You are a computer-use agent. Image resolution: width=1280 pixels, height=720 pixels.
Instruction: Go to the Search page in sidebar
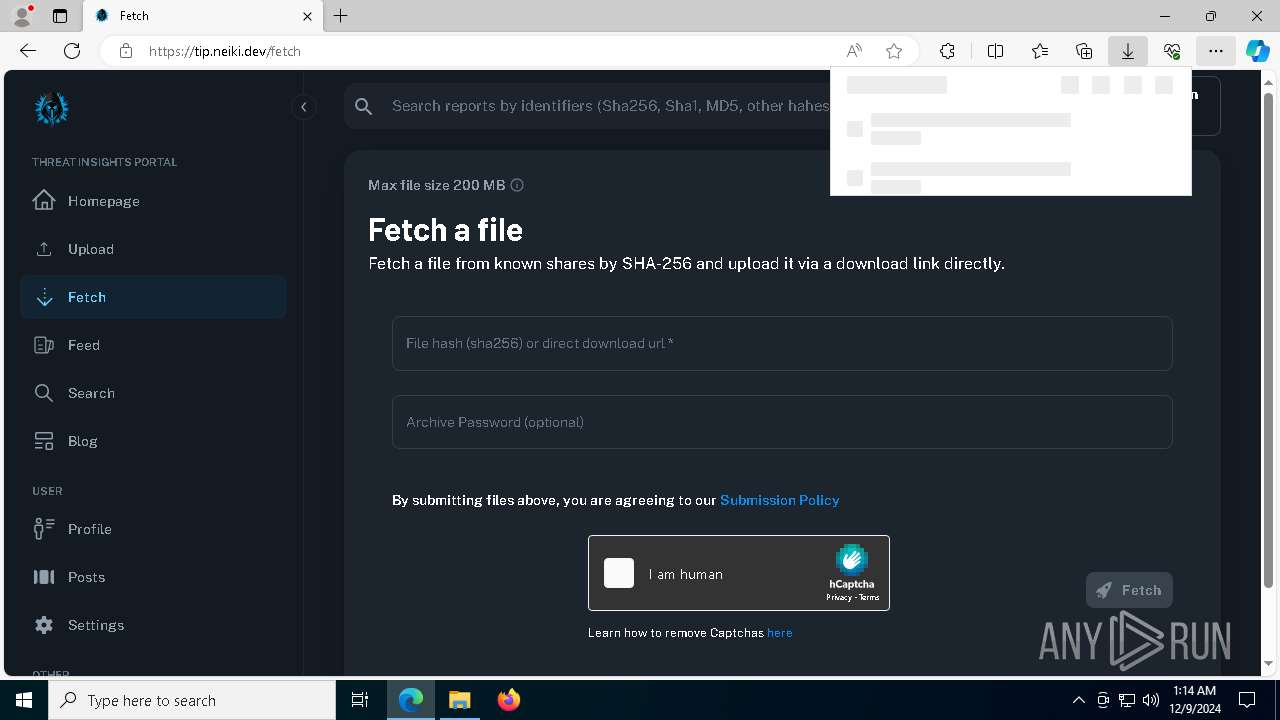[153, 393]
